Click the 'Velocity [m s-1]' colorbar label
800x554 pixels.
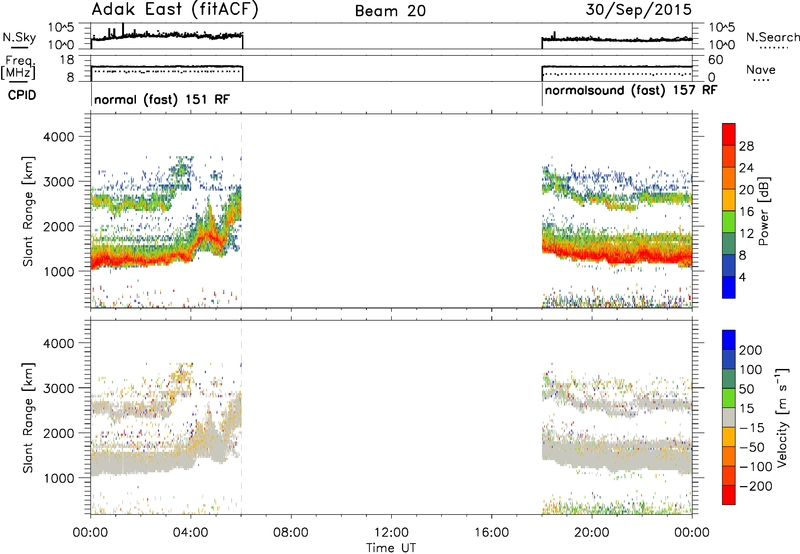[781, 418]
